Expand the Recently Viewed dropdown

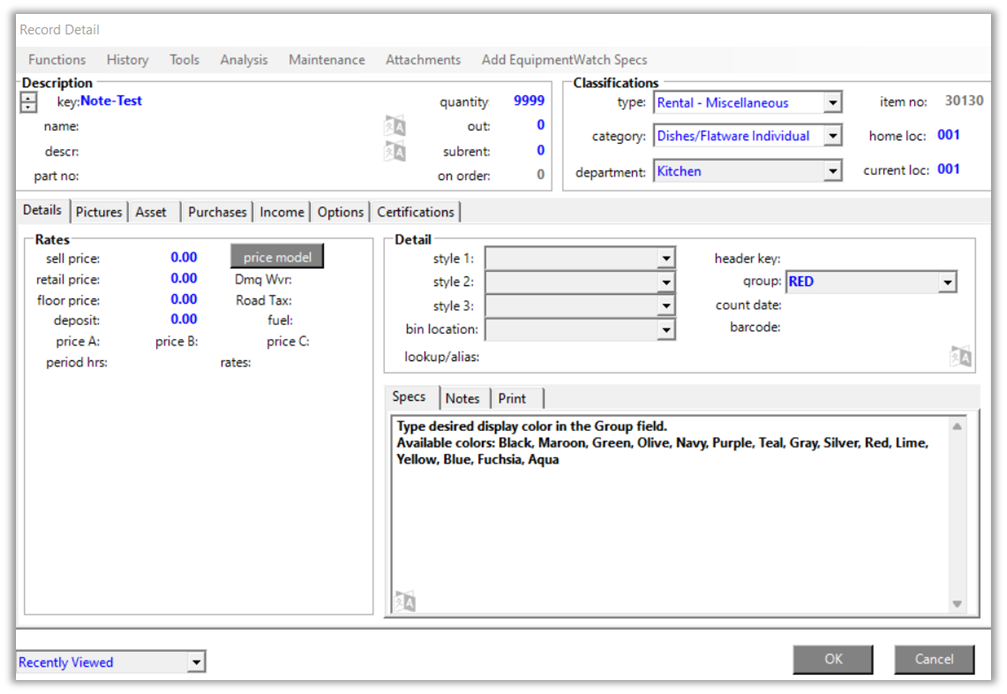pos(197,662)
